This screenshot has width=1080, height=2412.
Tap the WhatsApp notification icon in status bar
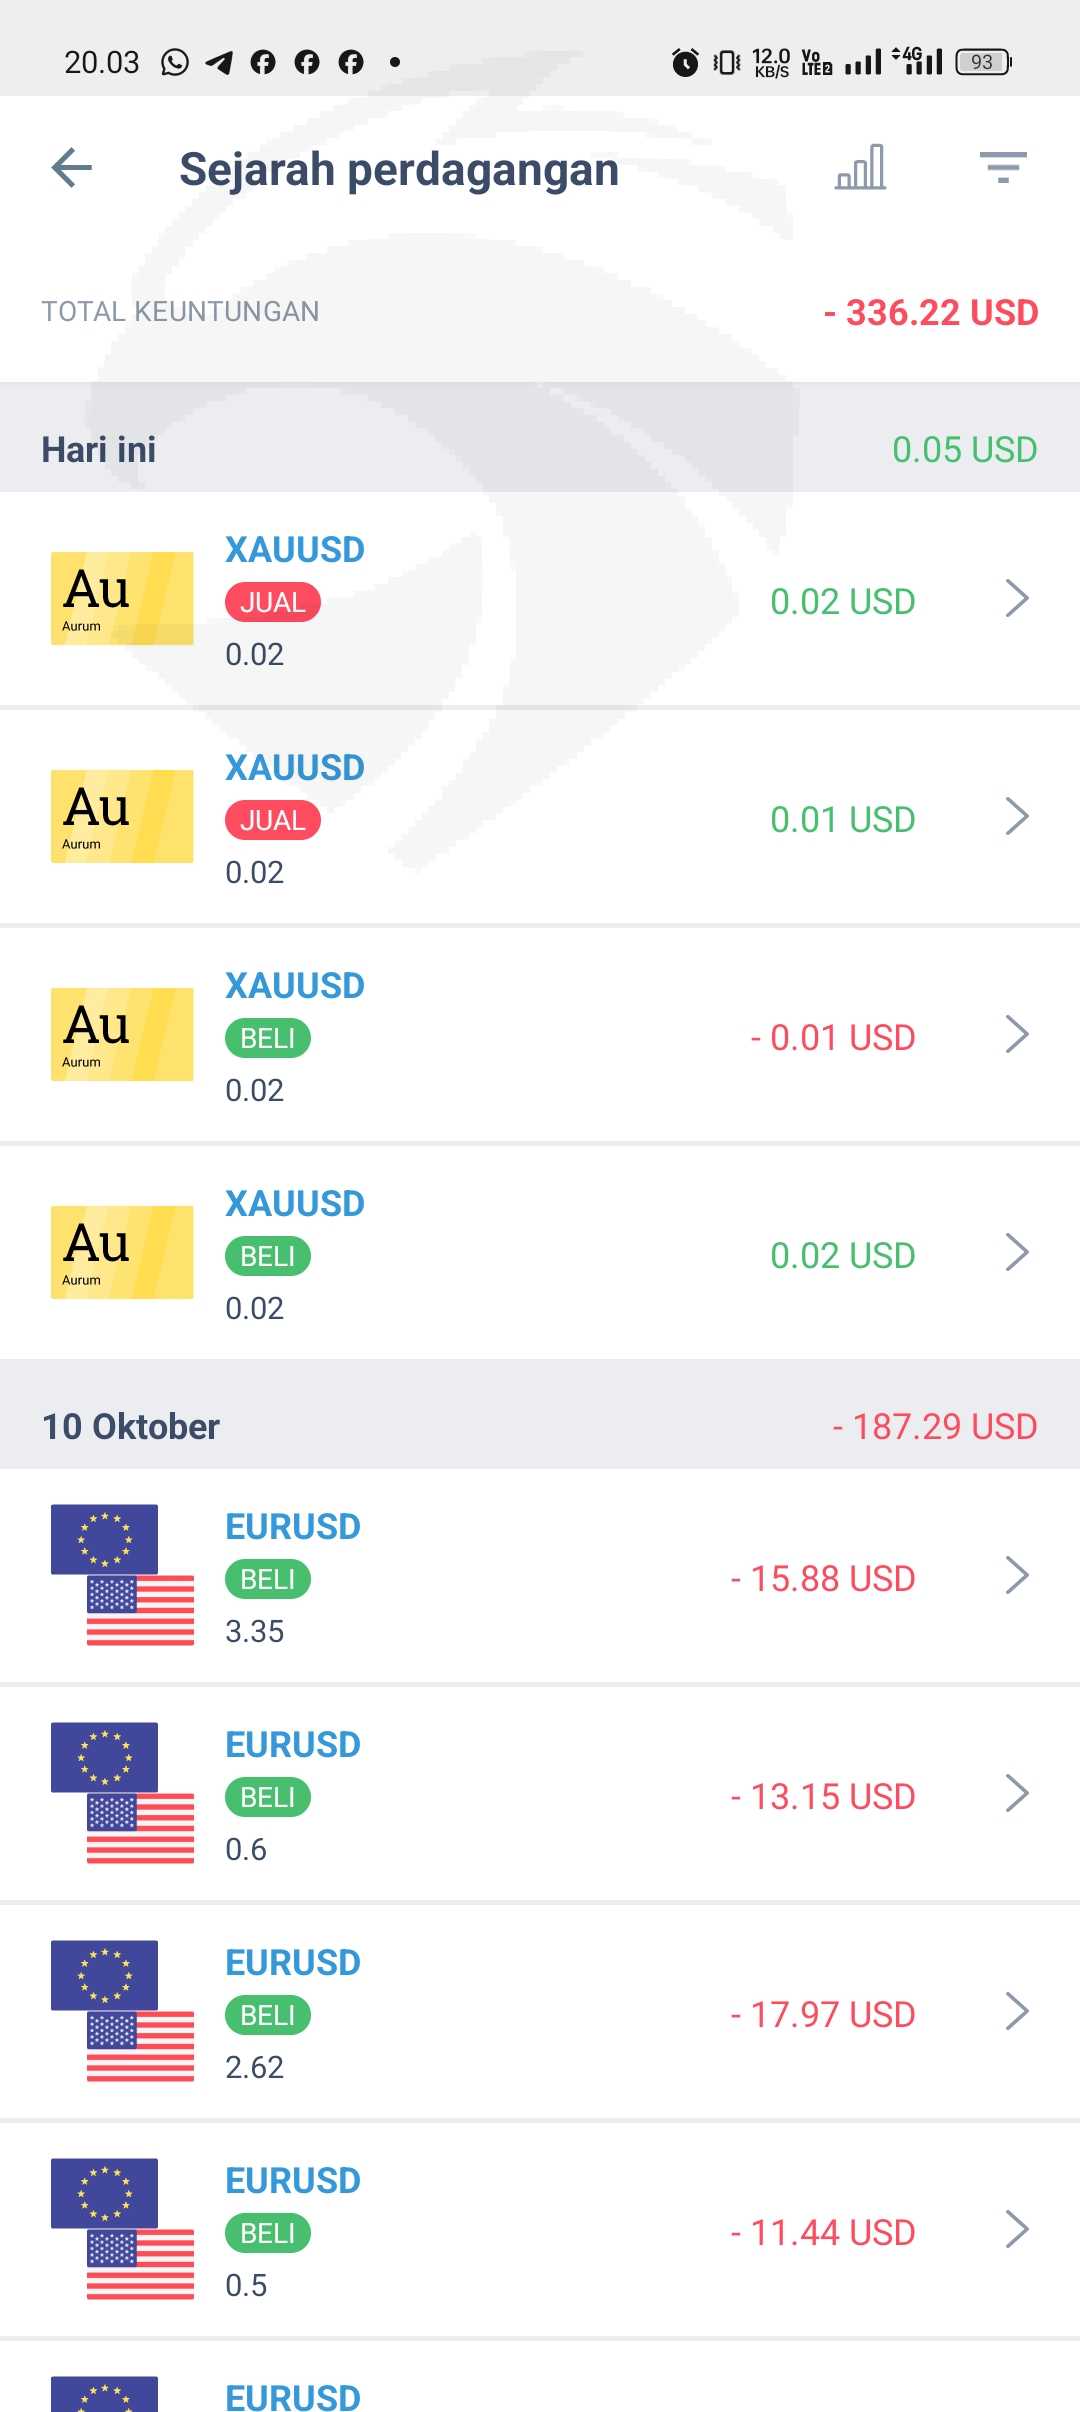(175, 62)
